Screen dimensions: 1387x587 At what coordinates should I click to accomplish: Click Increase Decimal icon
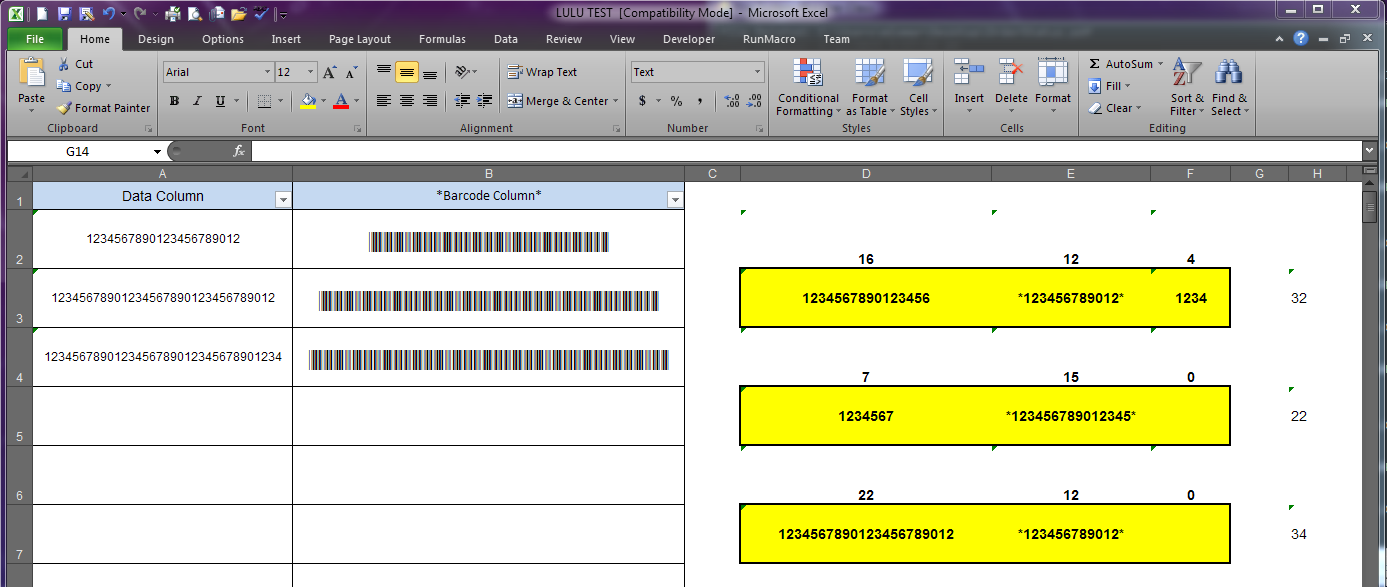point(731,101)
